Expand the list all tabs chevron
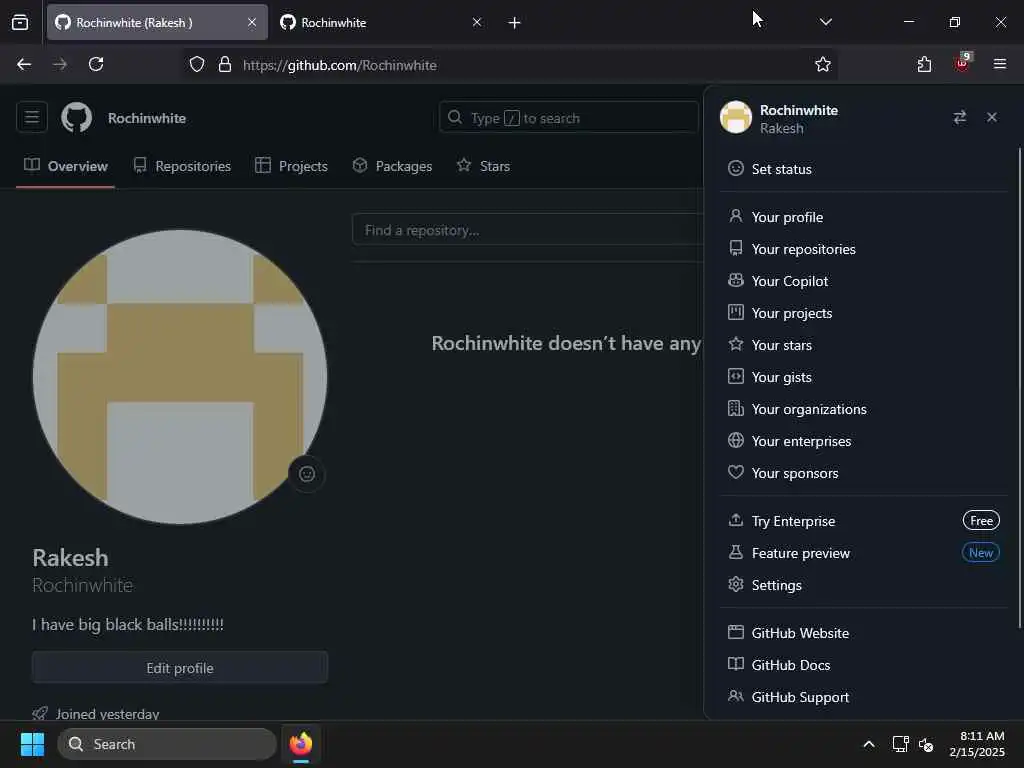The width and height of the screenshot is (1024, 768). click(825, 22)
